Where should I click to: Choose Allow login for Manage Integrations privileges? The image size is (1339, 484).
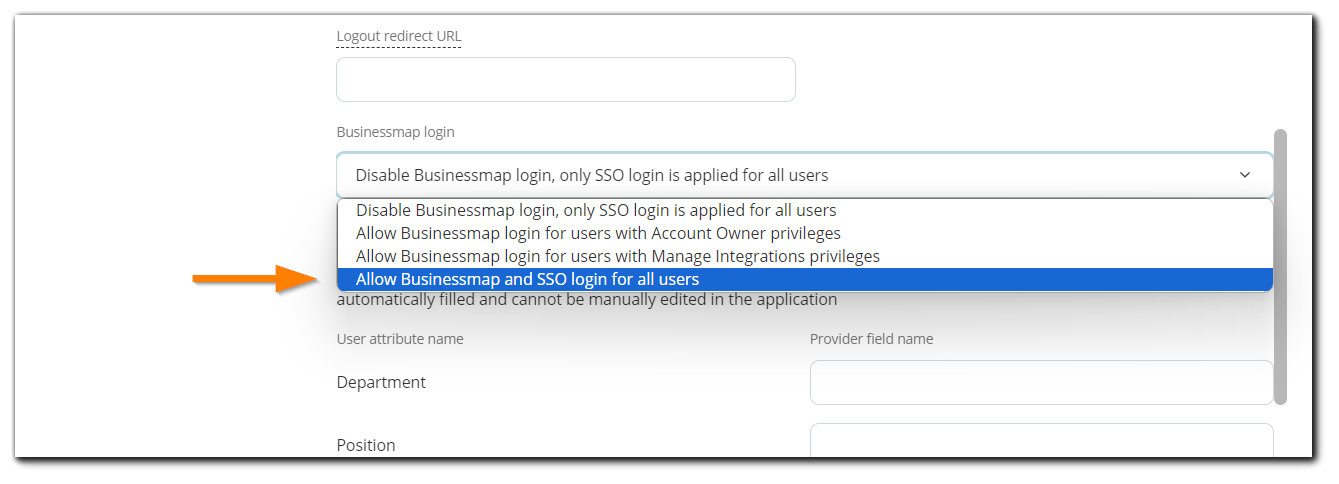805,256
